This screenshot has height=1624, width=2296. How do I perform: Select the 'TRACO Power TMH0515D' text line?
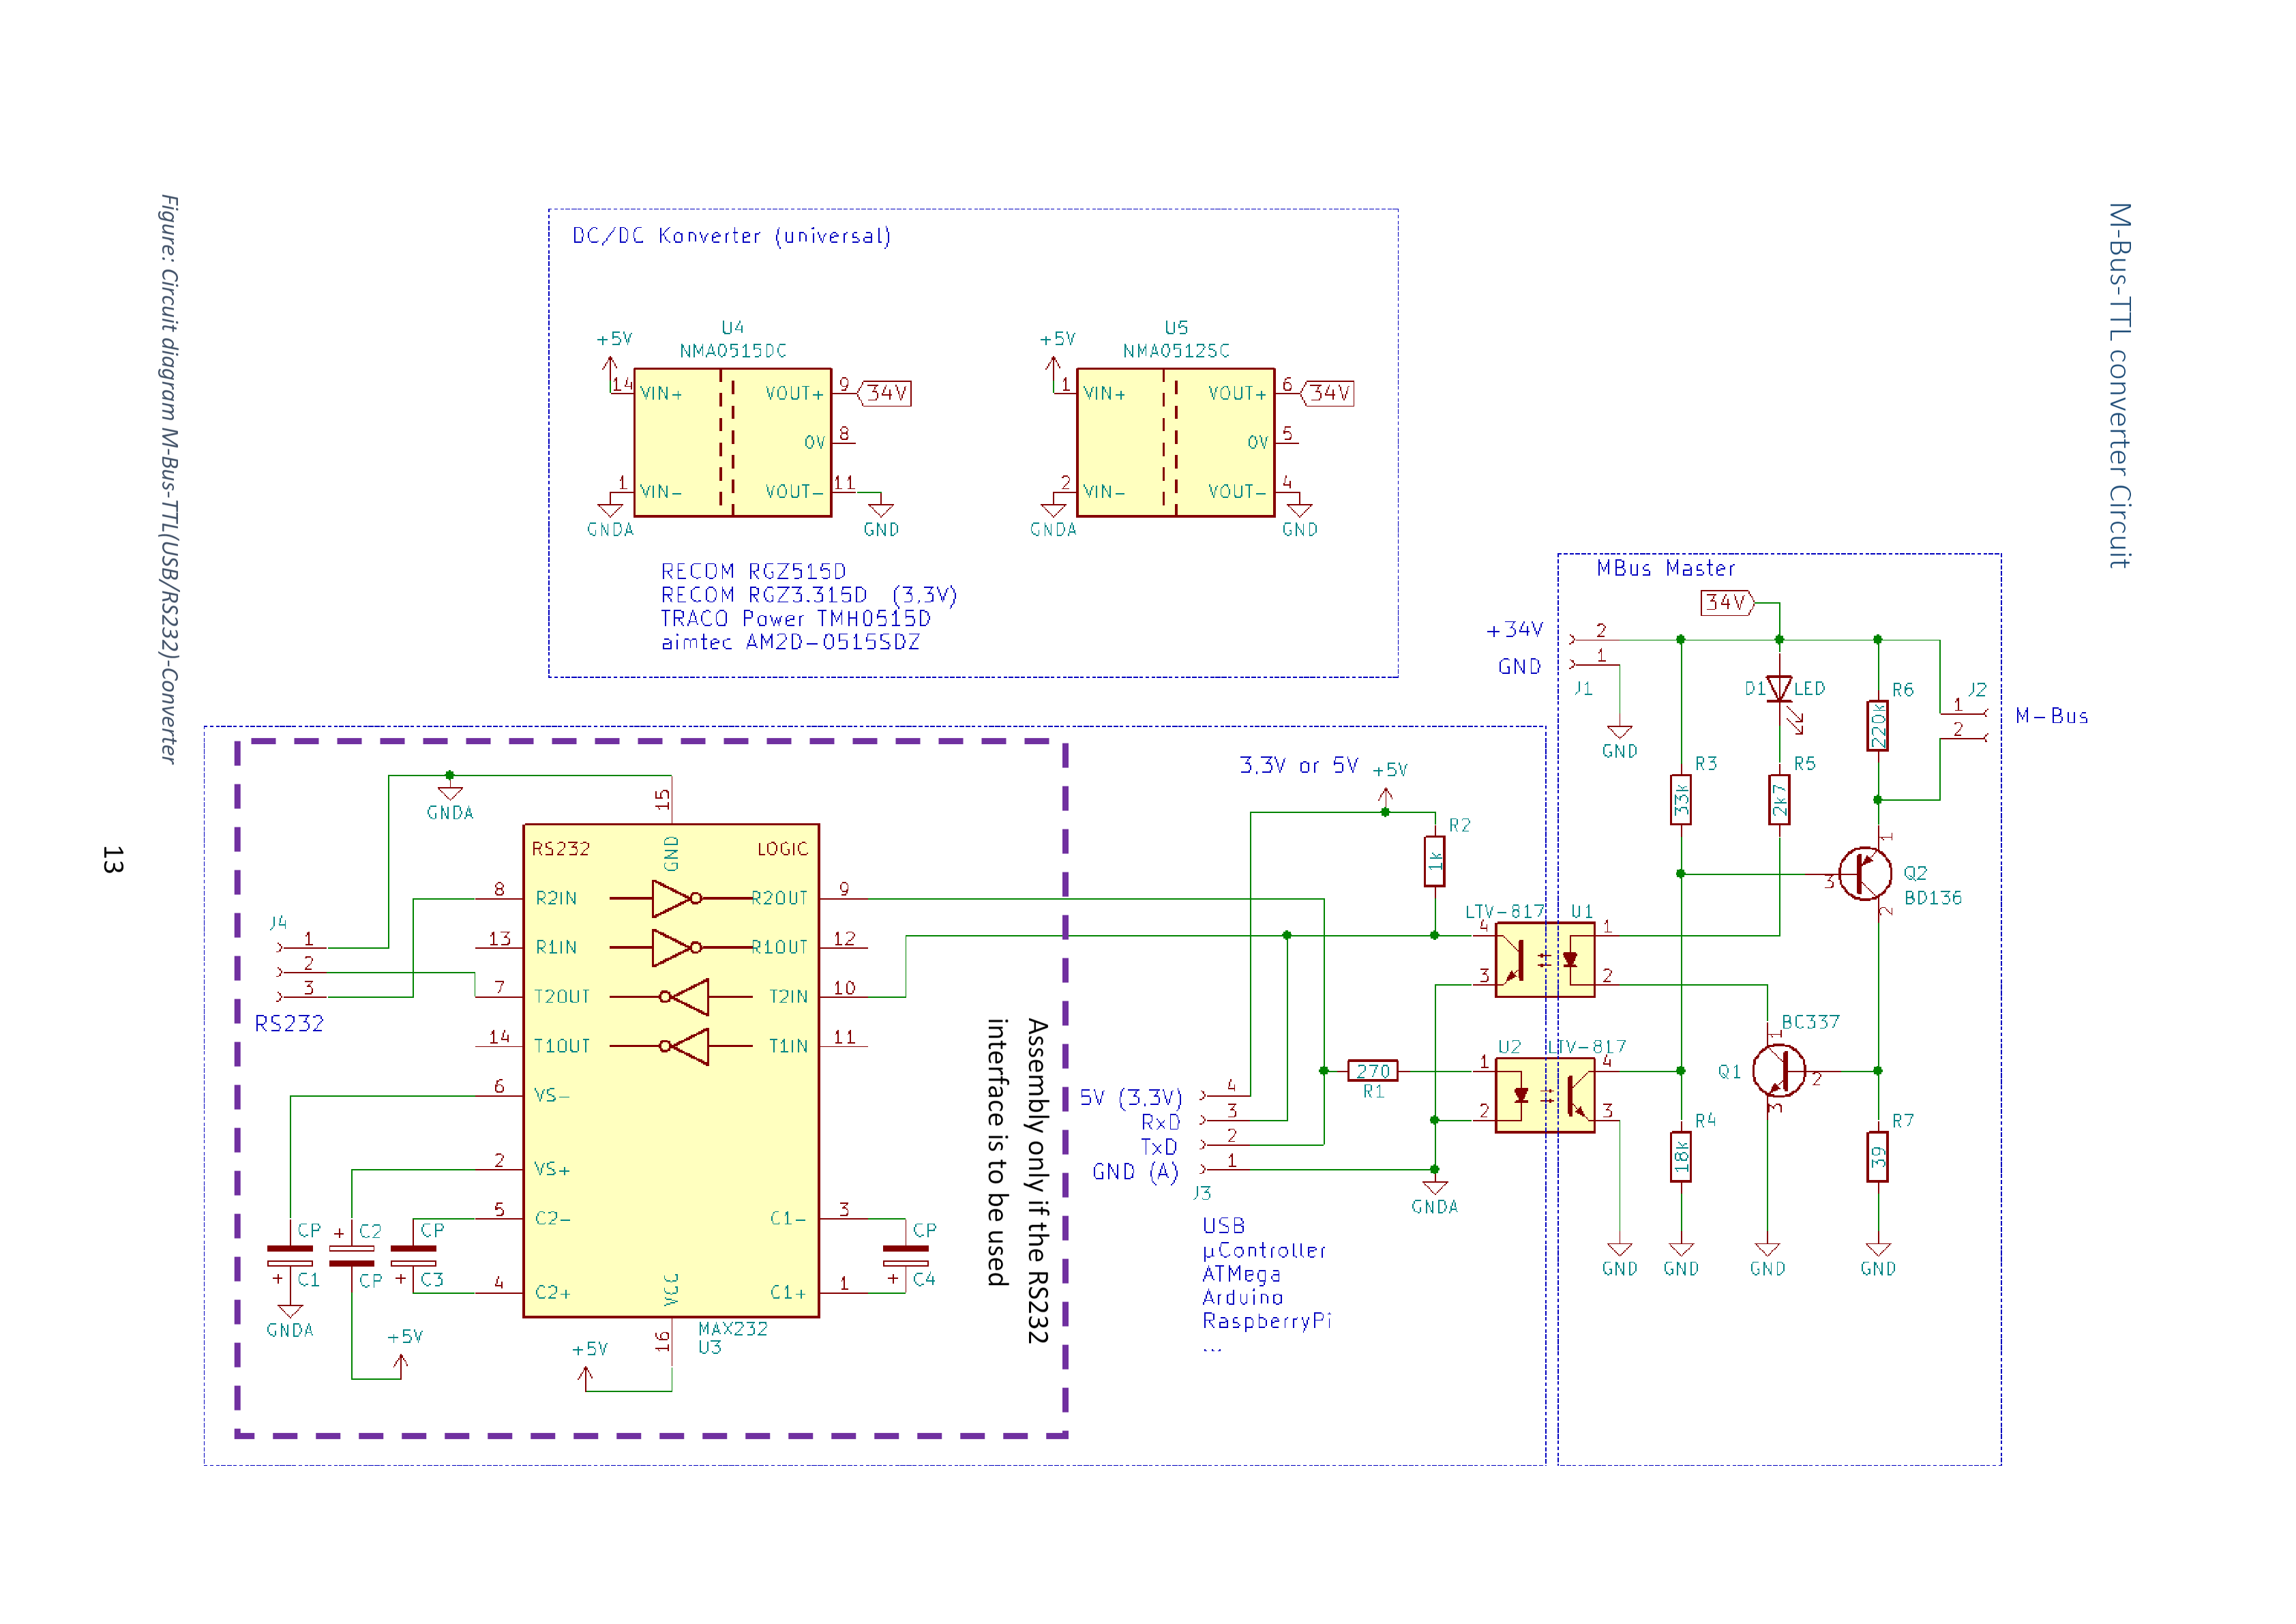795,619
